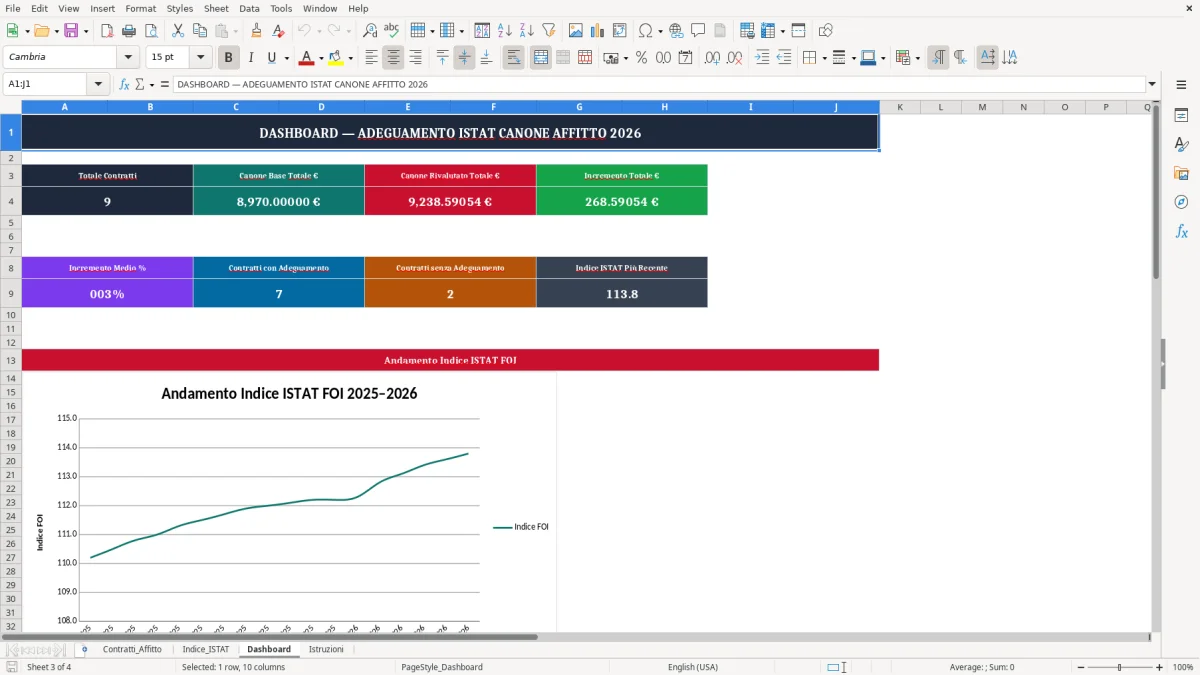Click row 13 header
This screenshot has height=675, width=1200.
(11, 360)
